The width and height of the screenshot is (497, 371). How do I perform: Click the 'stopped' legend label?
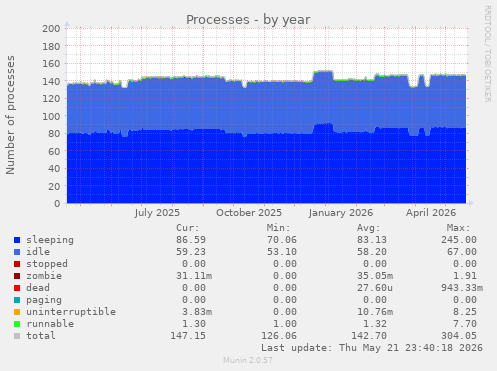coord(47,264)
